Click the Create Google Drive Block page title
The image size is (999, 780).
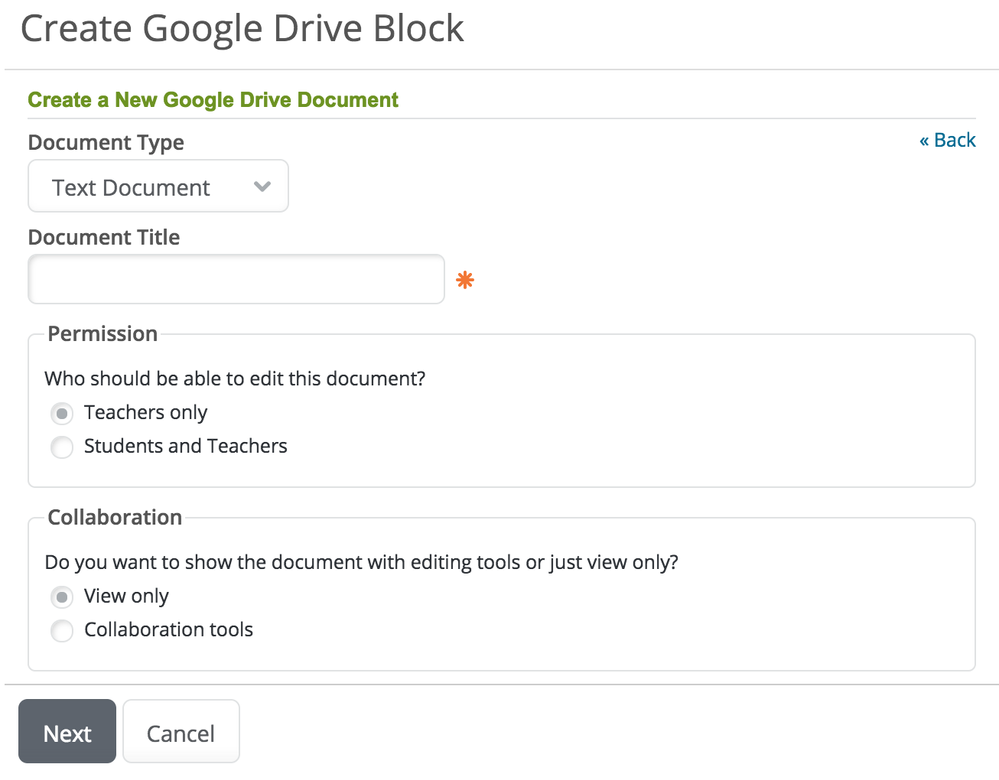242,28
